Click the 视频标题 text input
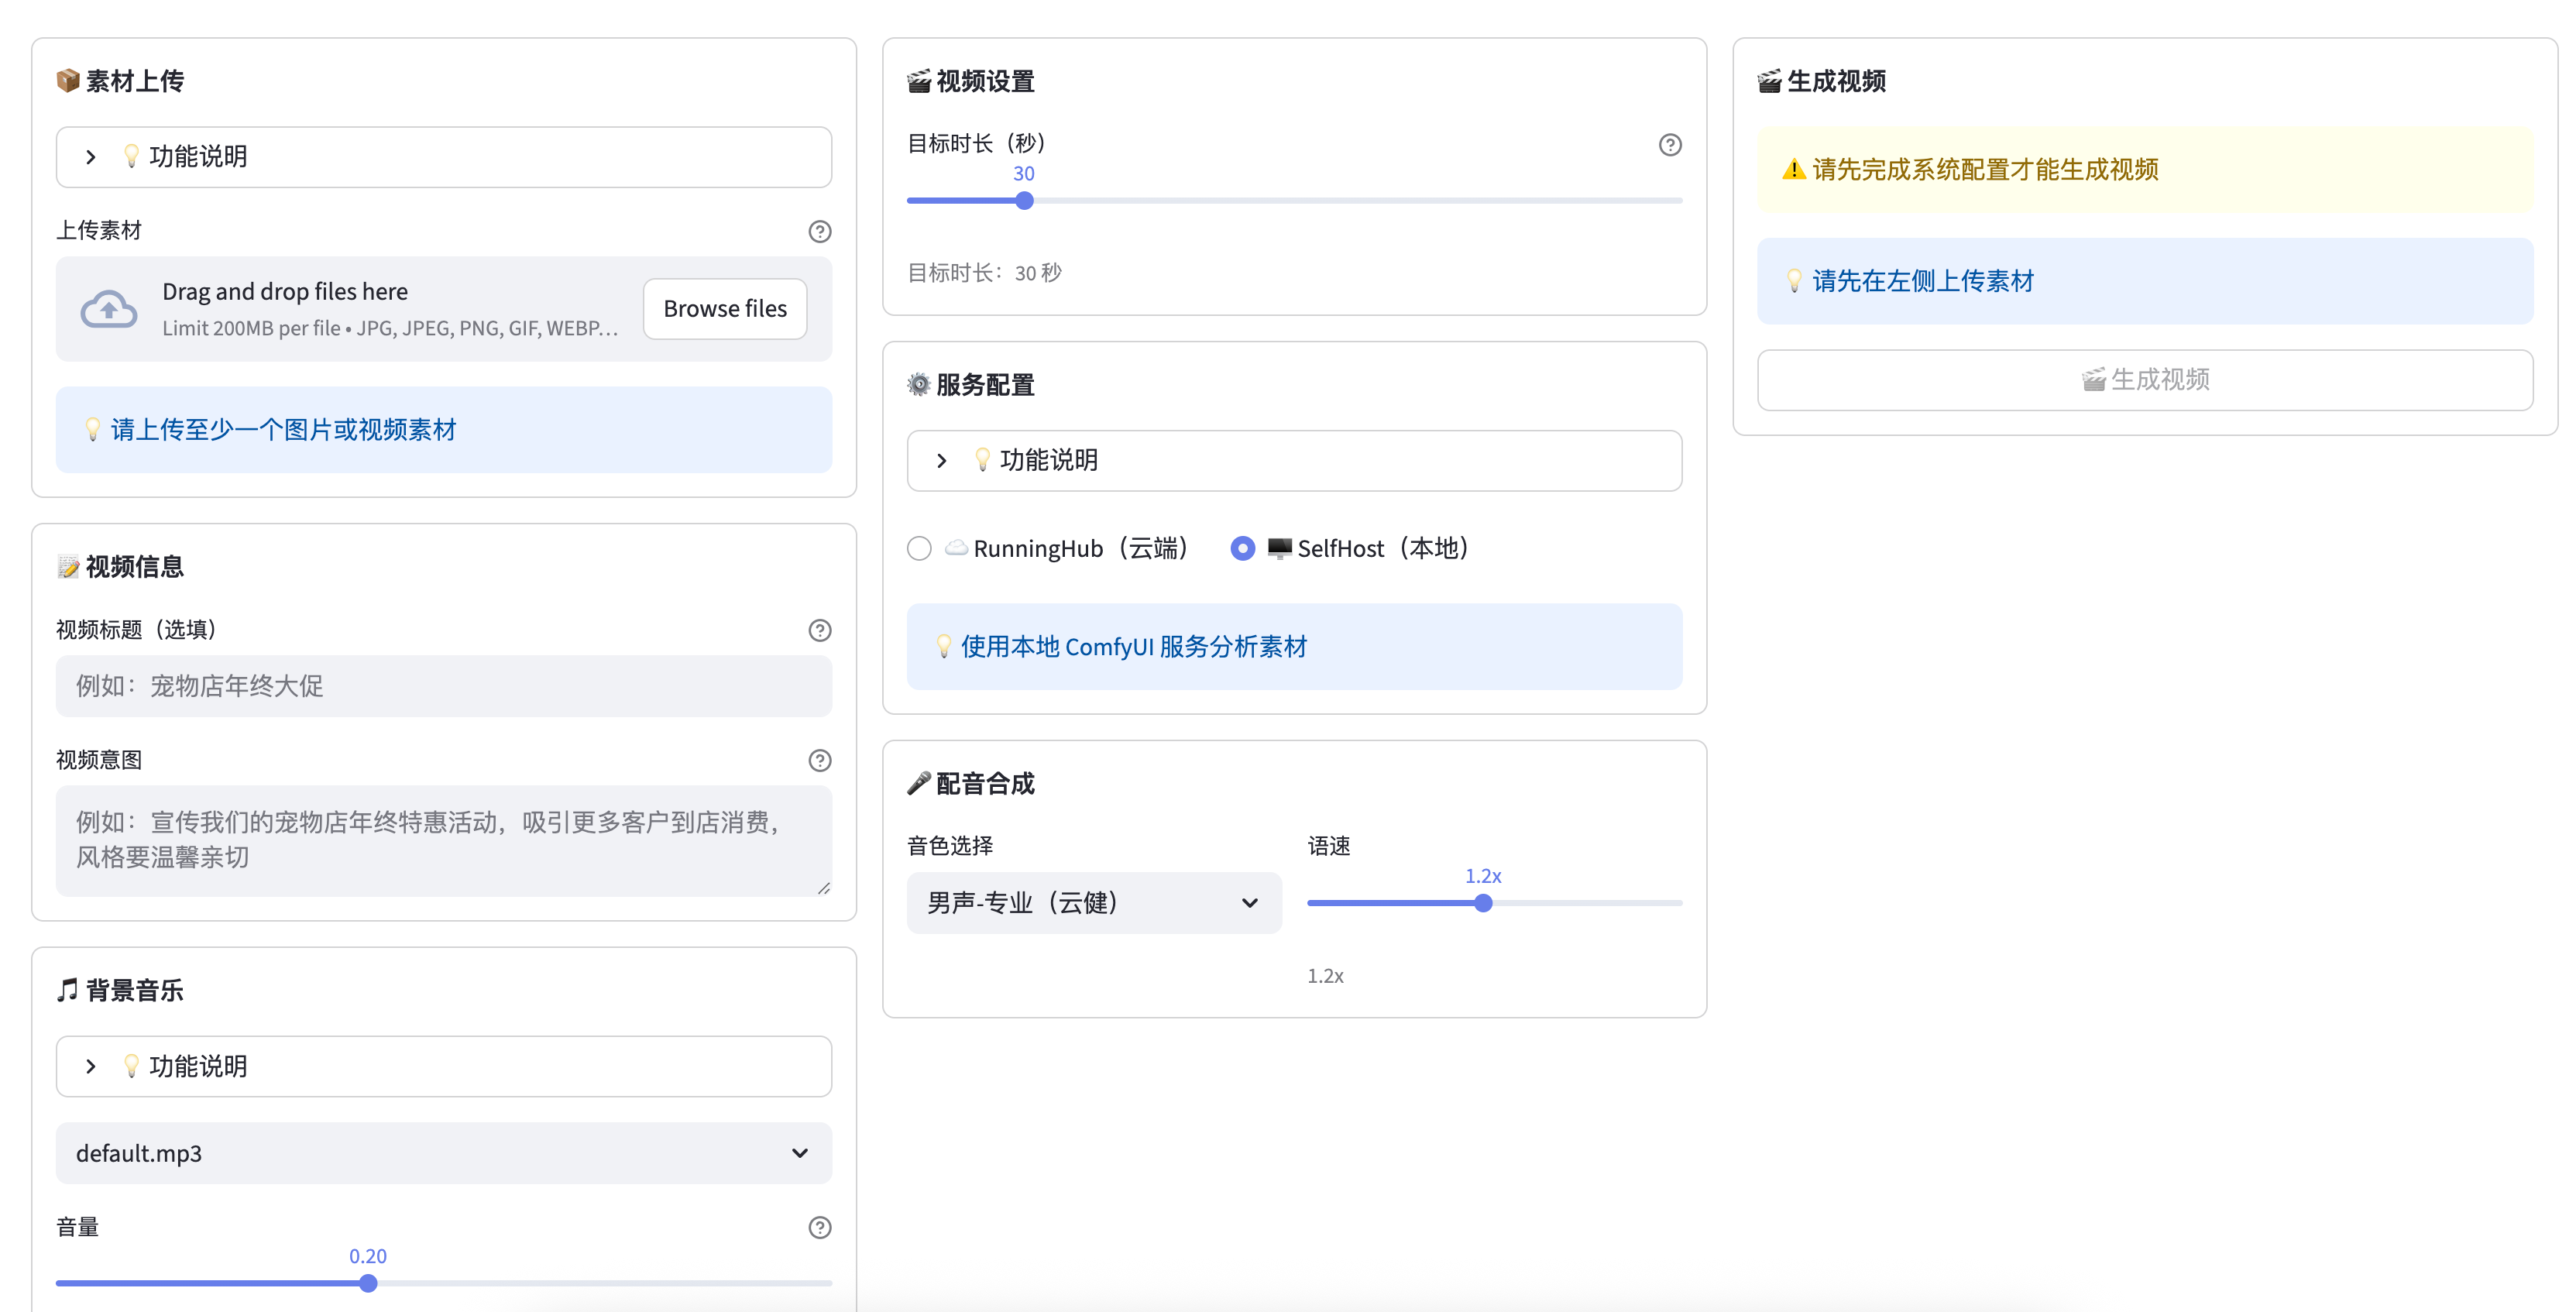Viewport: 2576px width, 1312px height. click(443, 686)
